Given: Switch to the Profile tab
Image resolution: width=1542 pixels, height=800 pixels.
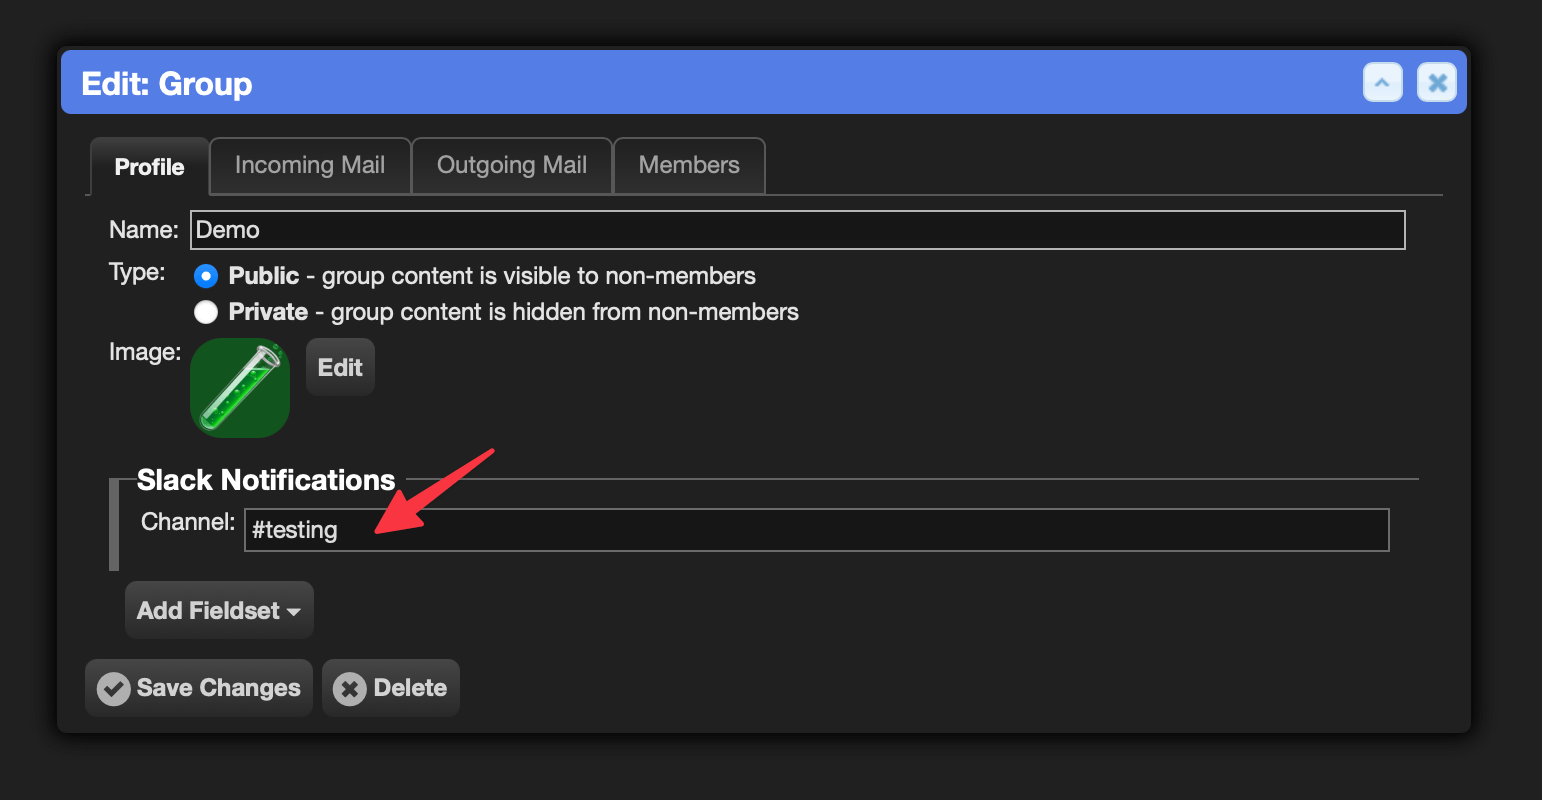Looking at the screenshot, I should 150,167.
